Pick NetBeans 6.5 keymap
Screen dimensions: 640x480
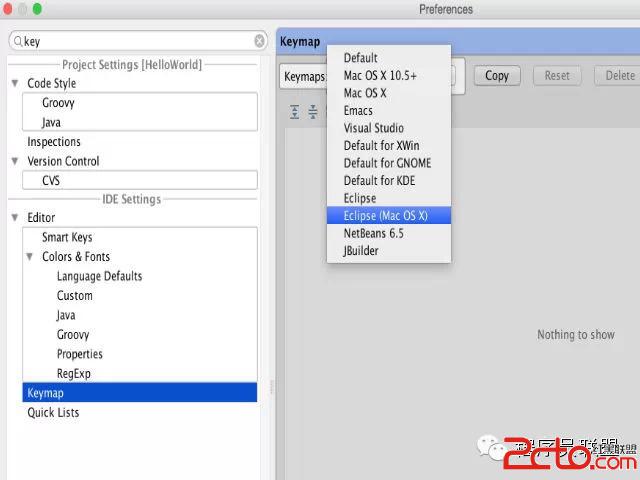[389, 233]
